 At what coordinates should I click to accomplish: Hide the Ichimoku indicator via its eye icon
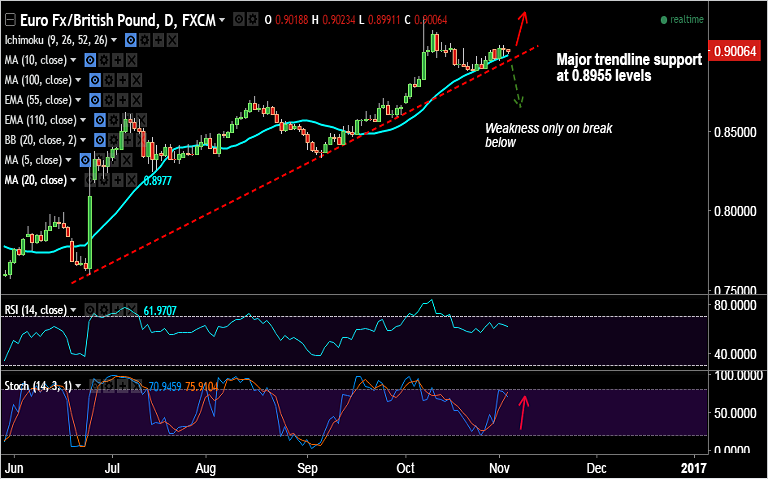130,40
